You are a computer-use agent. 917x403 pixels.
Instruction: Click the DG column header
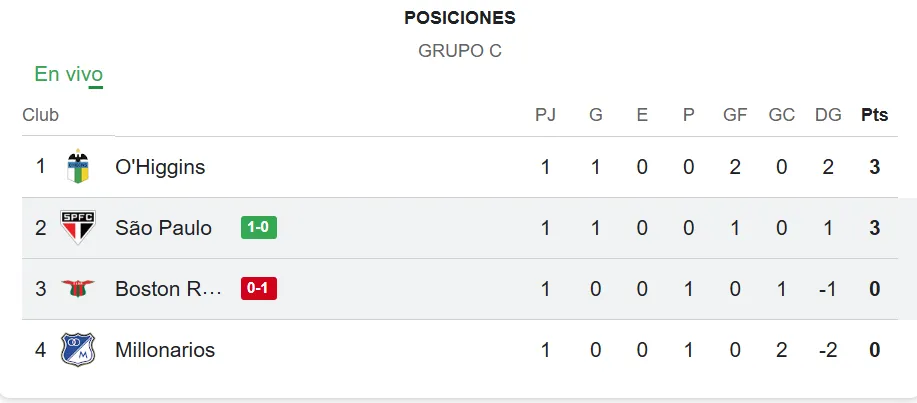828,115
